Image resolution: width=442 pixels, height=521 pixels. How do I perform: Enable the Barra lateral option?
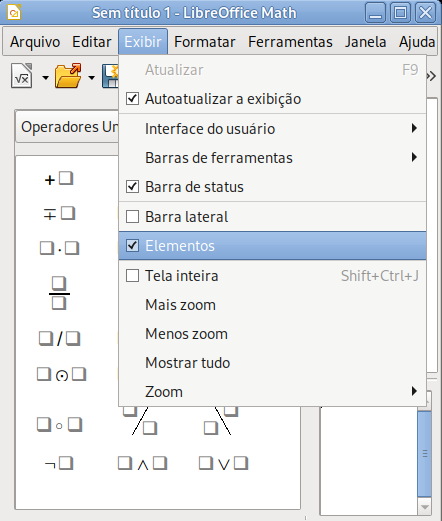[x=272, y=217]
